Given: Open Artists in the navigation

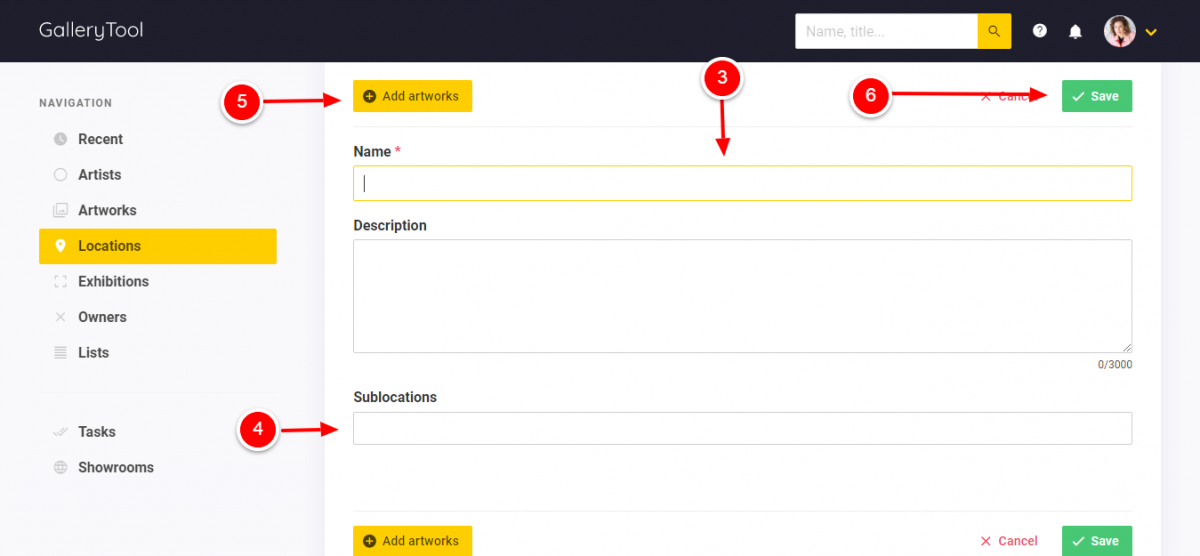Looking at the screenshot, I should click(x=99, y=175).
